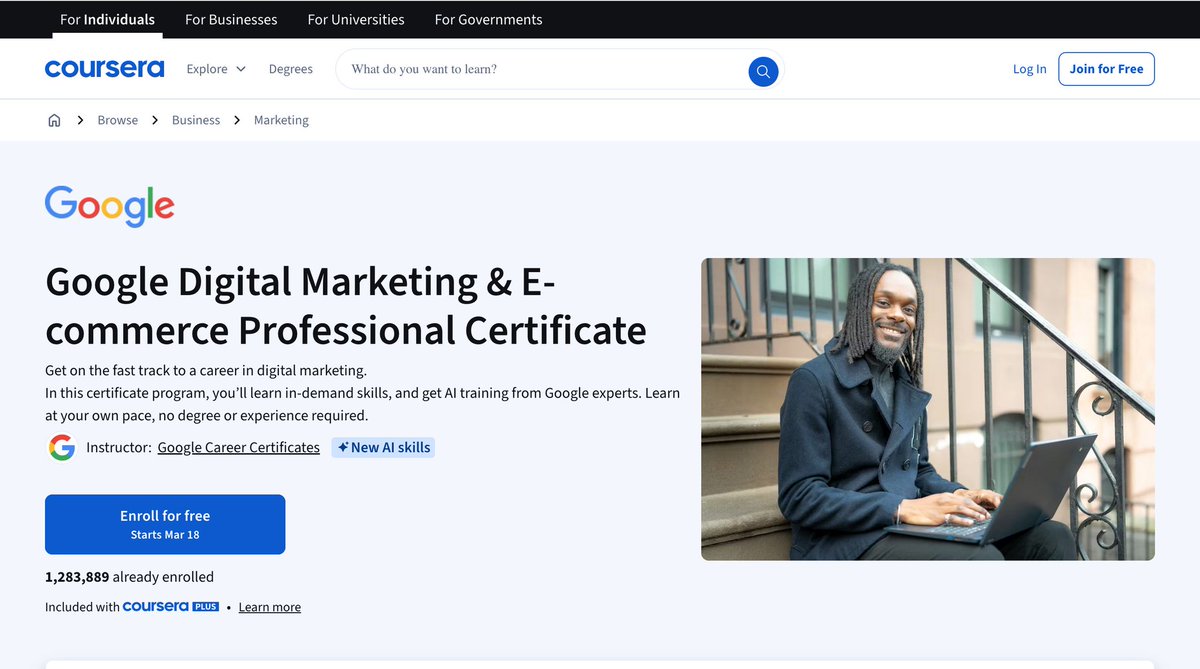
Task: Go to the Business breadcrumb
Action: 196,120
